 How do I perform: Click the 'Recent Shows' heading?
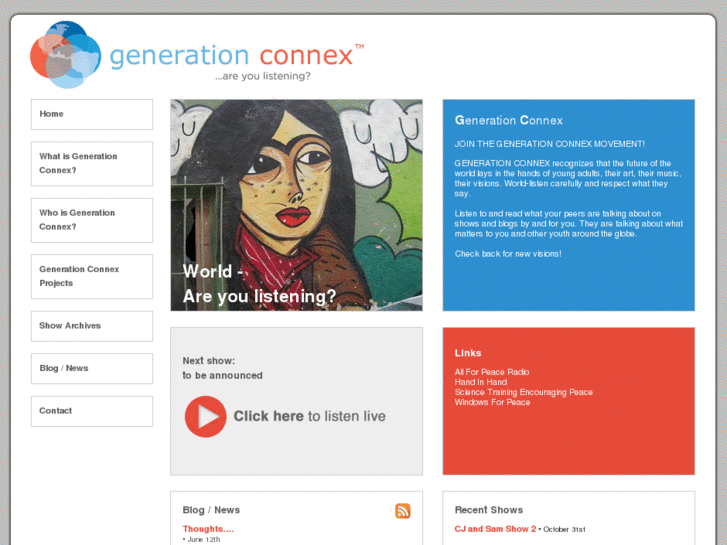point(489,510)
